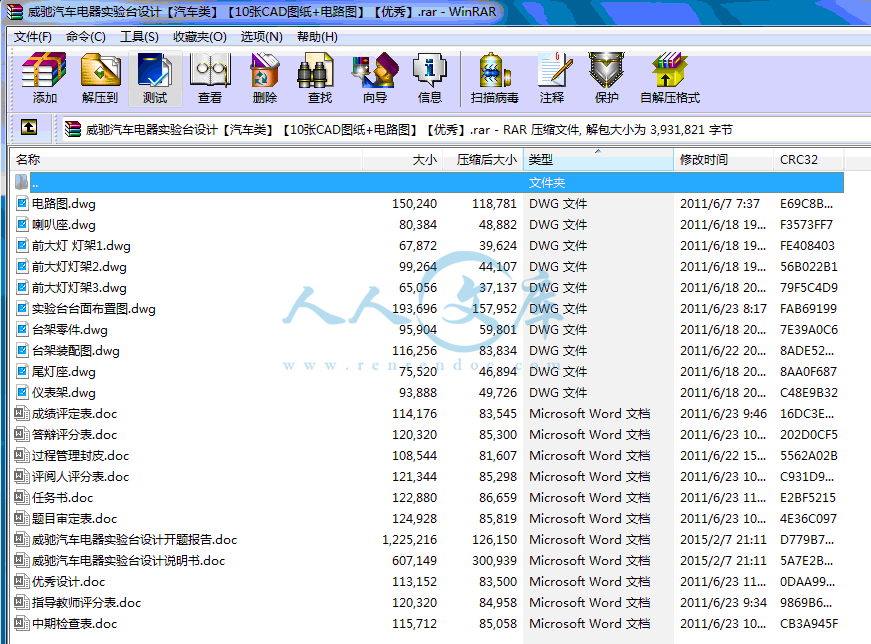Click packed size 300,939

494,561
